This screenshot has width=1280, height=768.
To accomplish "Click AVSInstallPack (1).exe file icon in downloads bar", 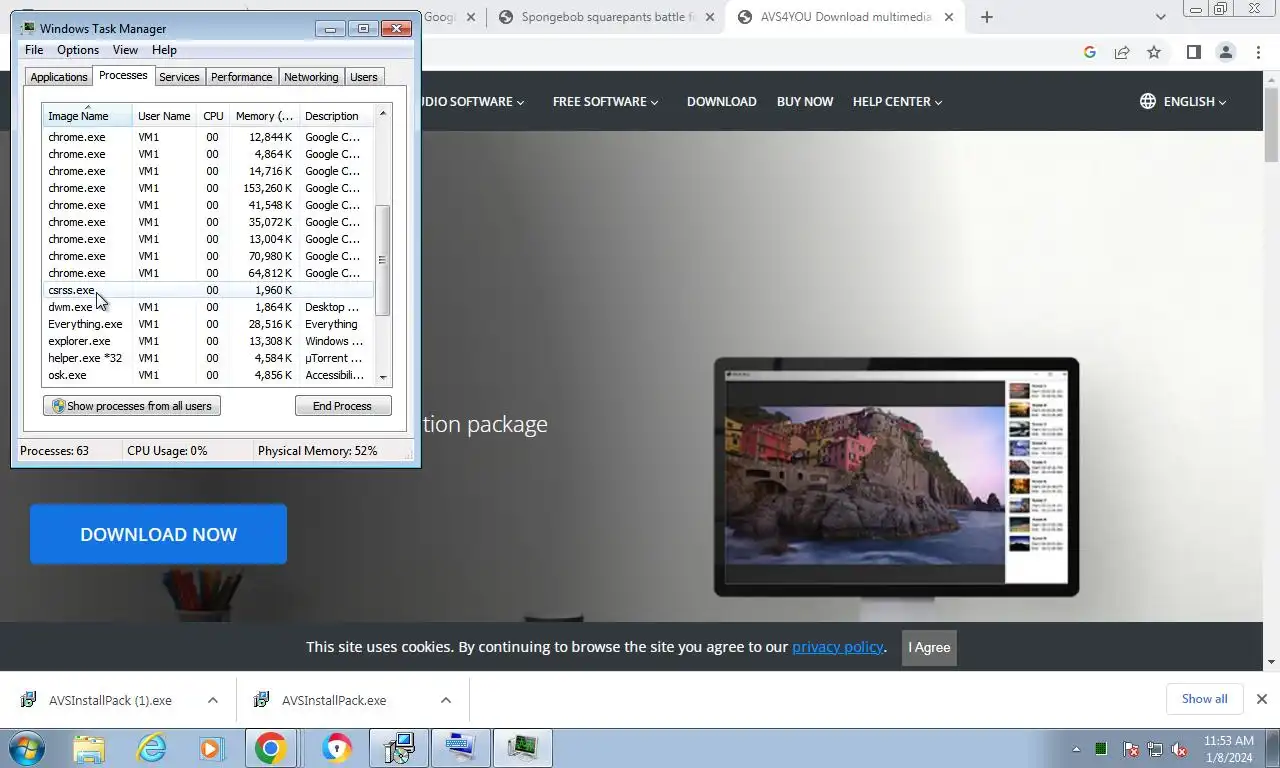I will pos(29,700).
